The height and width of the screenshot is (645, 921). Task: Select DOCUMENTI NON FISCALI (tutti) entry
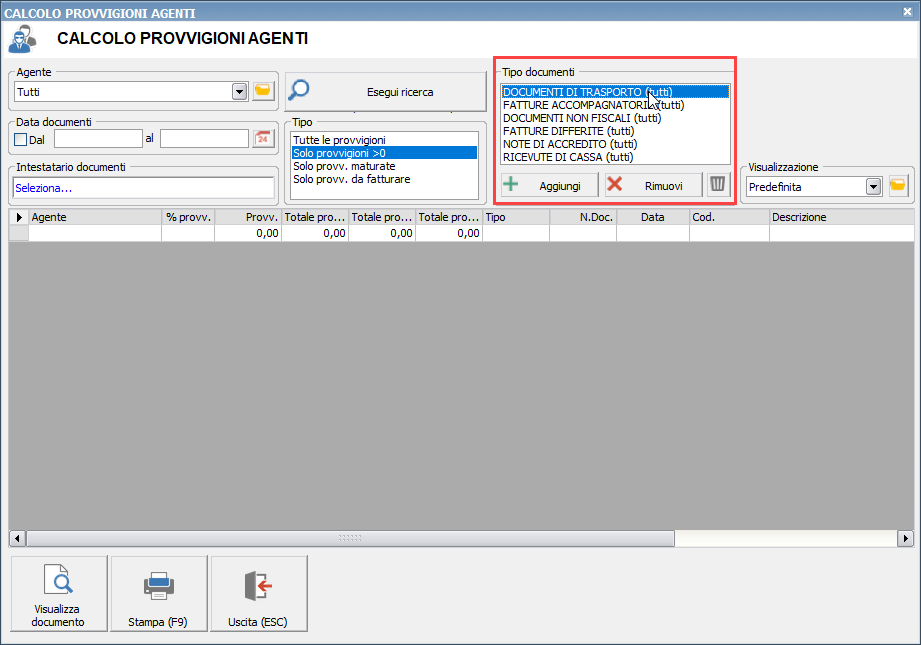click(615, 117)
